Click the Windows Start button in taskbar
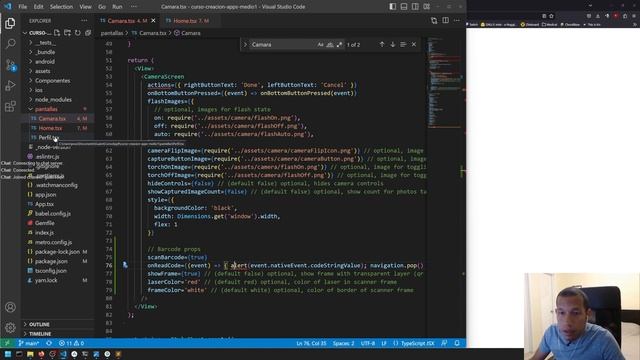 pyautogui.click(x=8, y=354)
